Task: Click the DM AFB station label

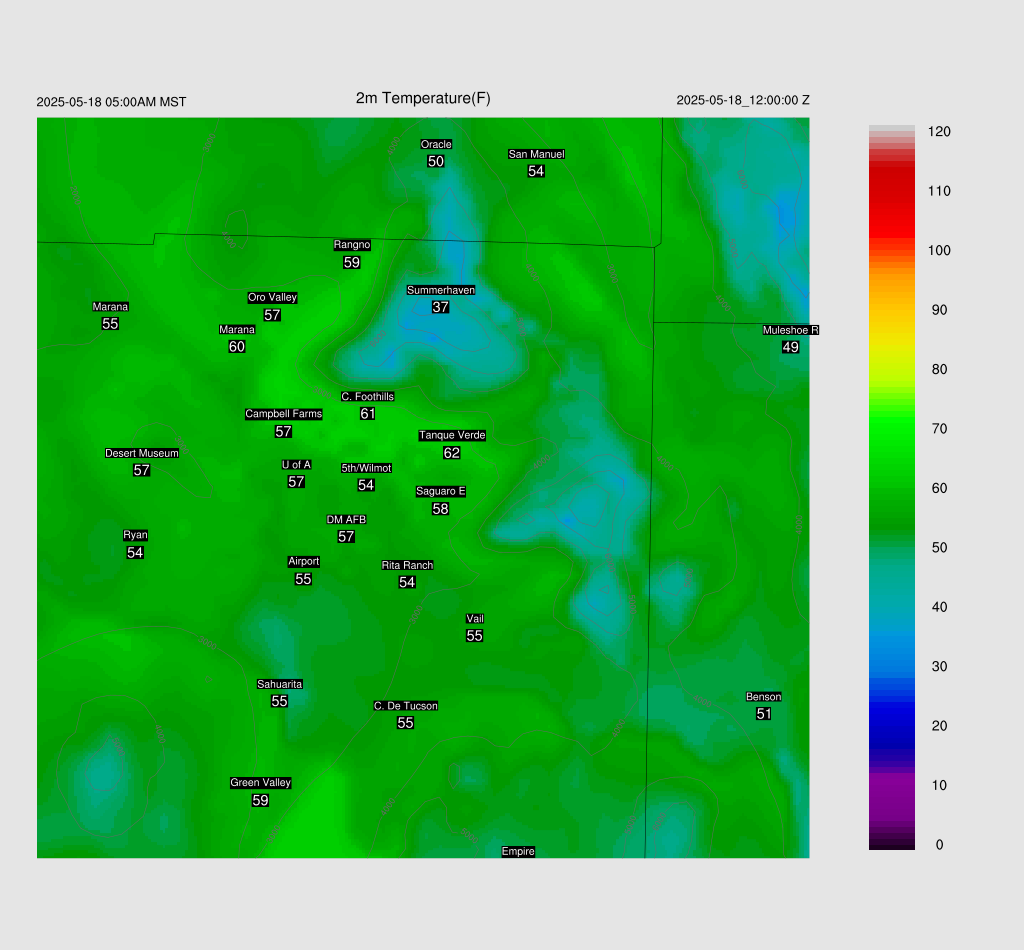Action: [x=346, y=520]
